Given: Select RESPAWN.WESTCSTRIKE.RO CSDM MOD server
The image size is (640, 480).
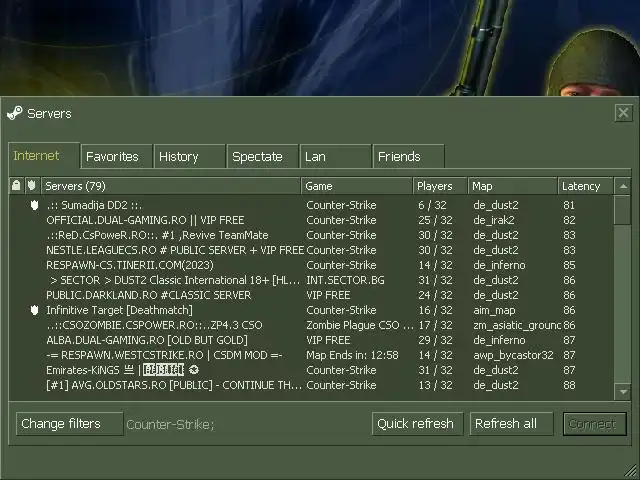Looking at the screenshot, I should click(311, 355).
